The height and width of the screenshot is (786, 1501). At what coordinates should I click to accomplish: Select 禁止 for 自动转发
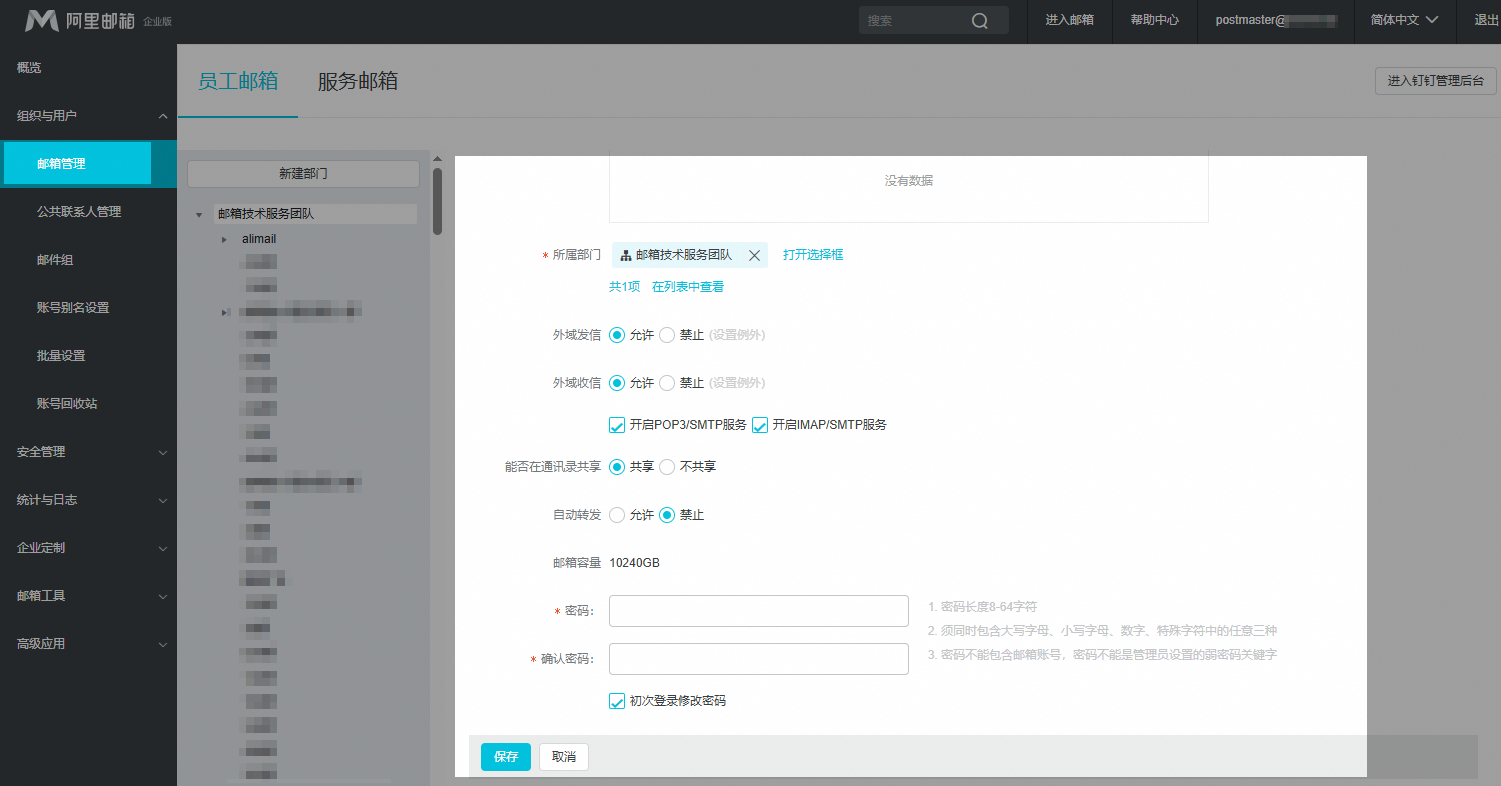click(667, 515)
